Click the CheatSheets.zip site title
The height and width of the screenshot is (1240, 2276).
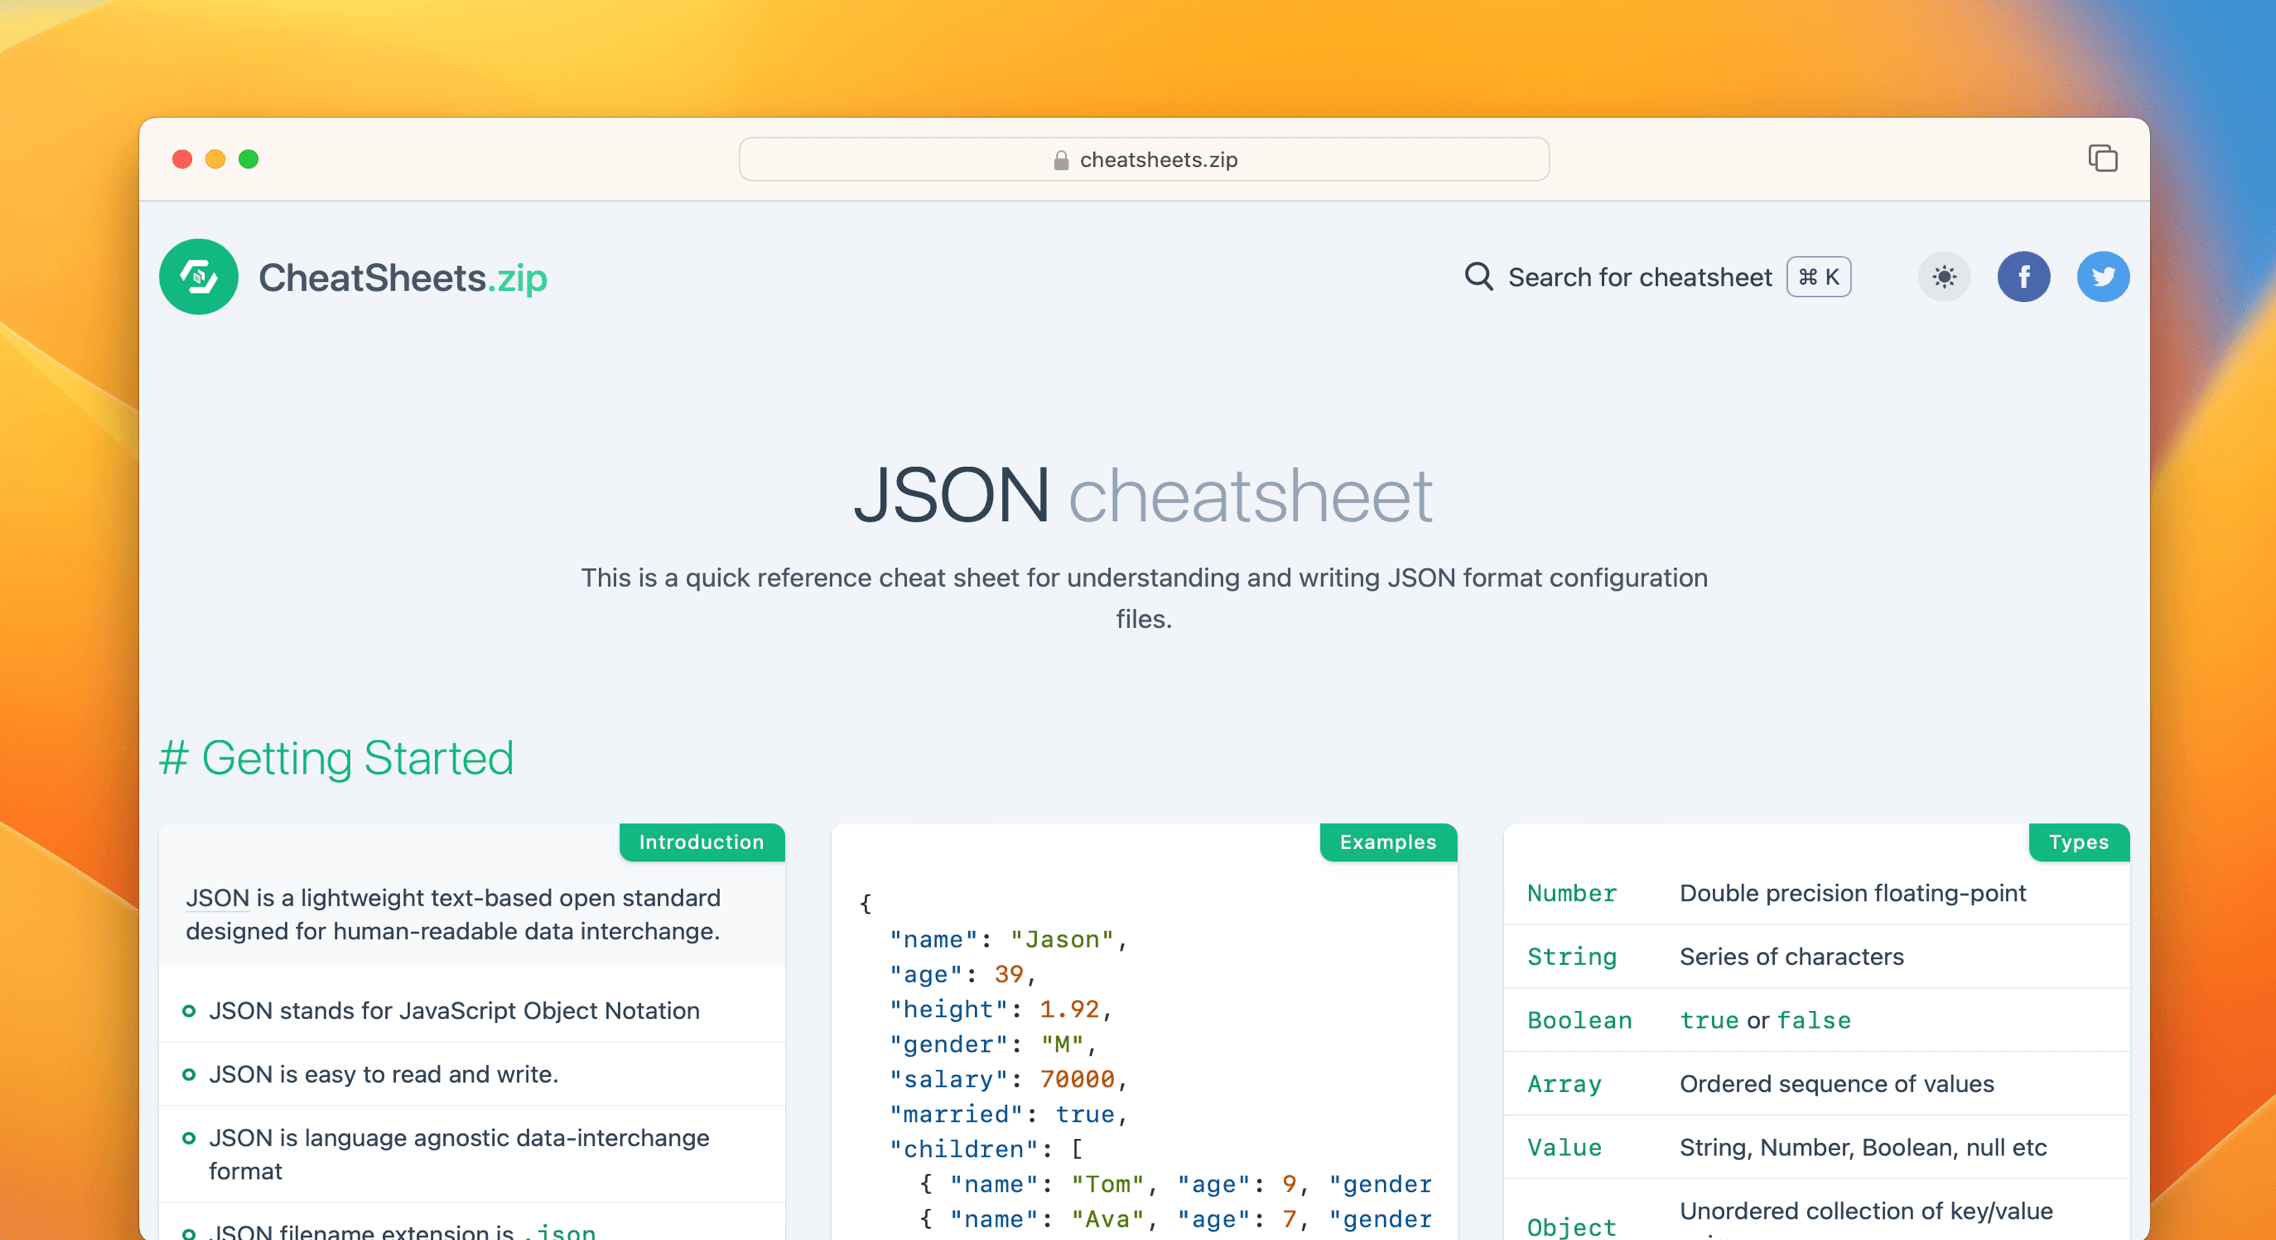click(x=402, y=278)
